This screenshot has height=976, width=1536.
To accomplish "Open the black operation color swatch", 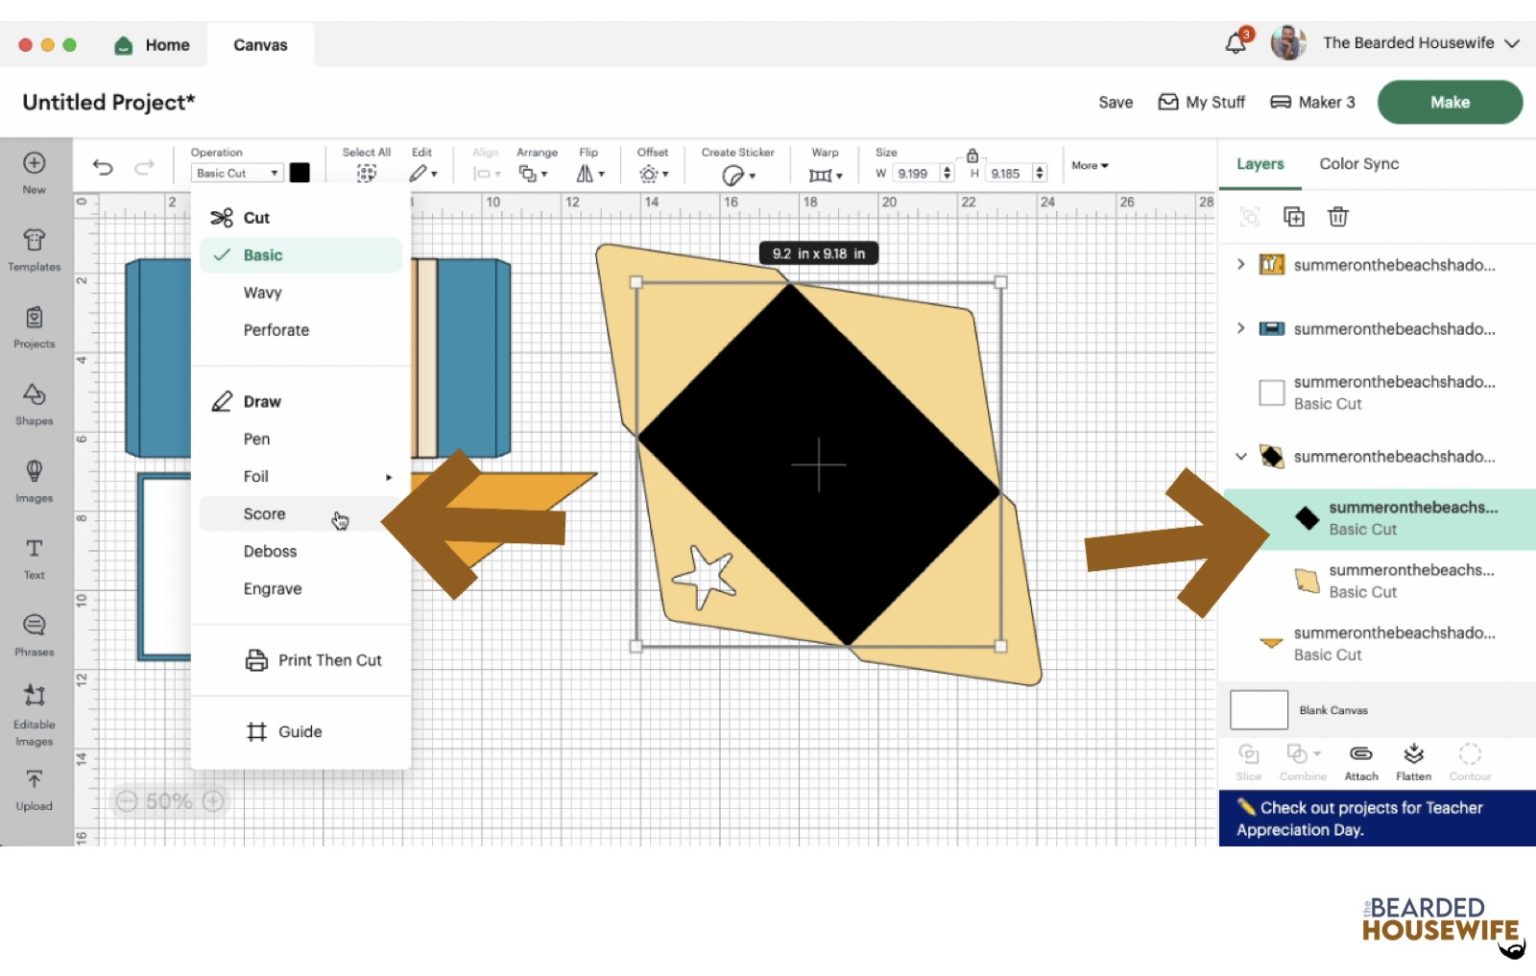I will (x=300, y=173).
